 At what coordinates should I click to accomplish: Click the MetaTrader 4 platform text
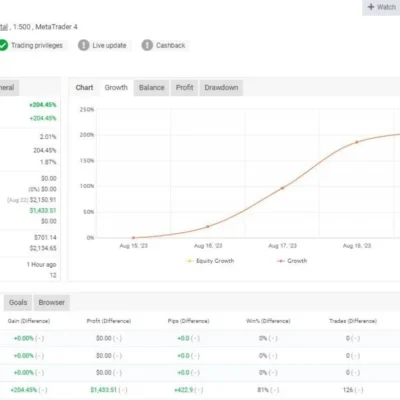point(56,27)
